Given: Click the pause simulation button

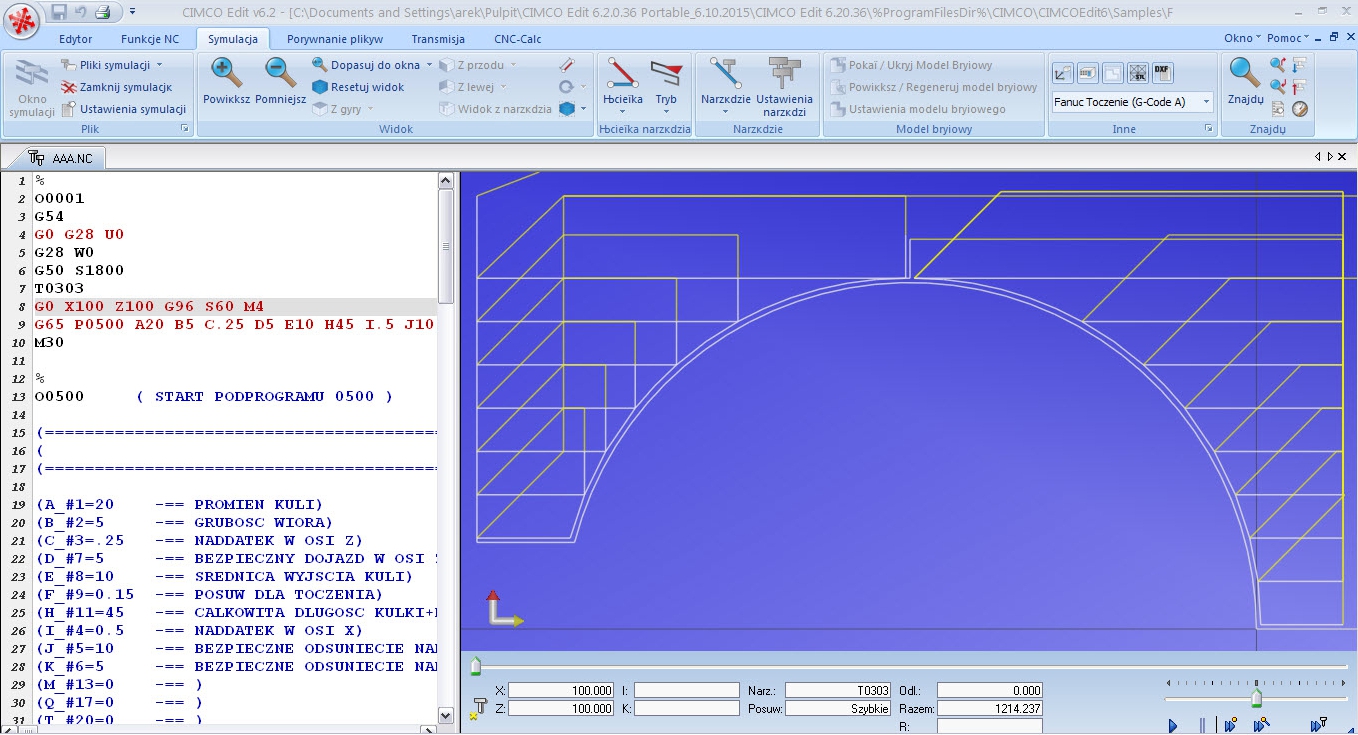Looking at the screenshot, I should point(1203,724).
